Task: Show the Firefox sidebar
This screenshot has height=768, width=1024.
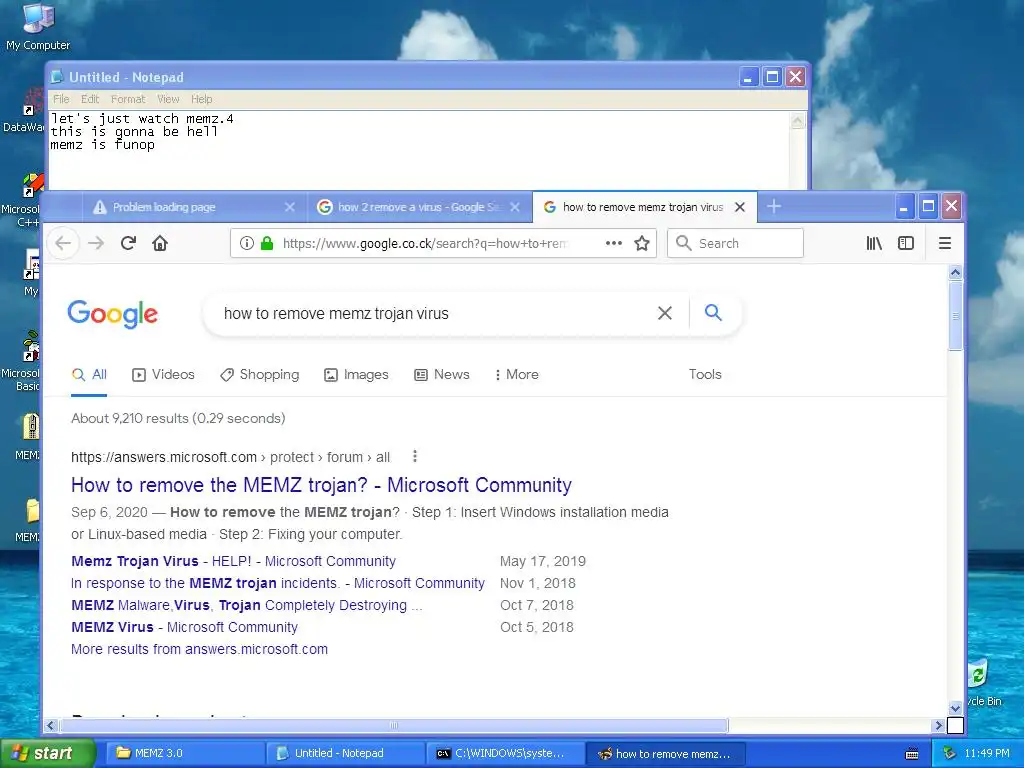Action: click(x=906, y=244)
